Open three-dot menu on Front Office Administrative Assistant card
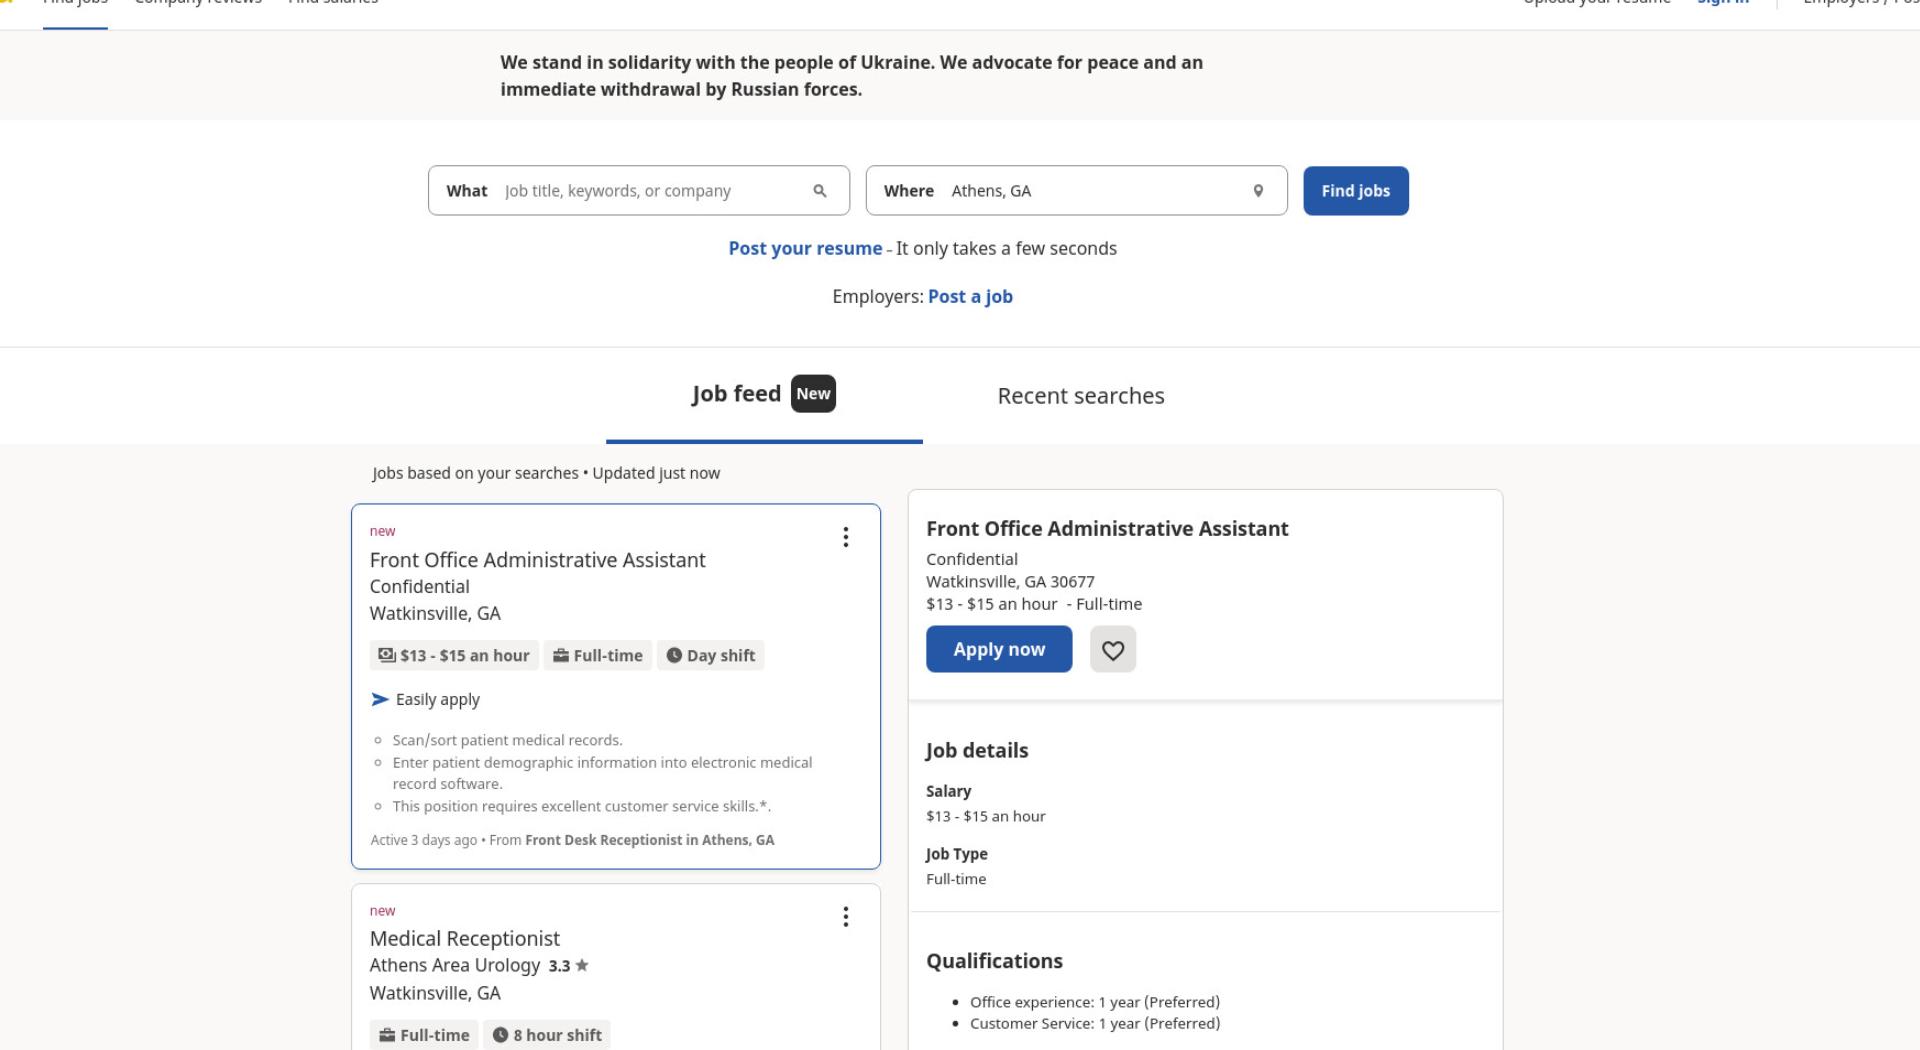 (846, 538)
